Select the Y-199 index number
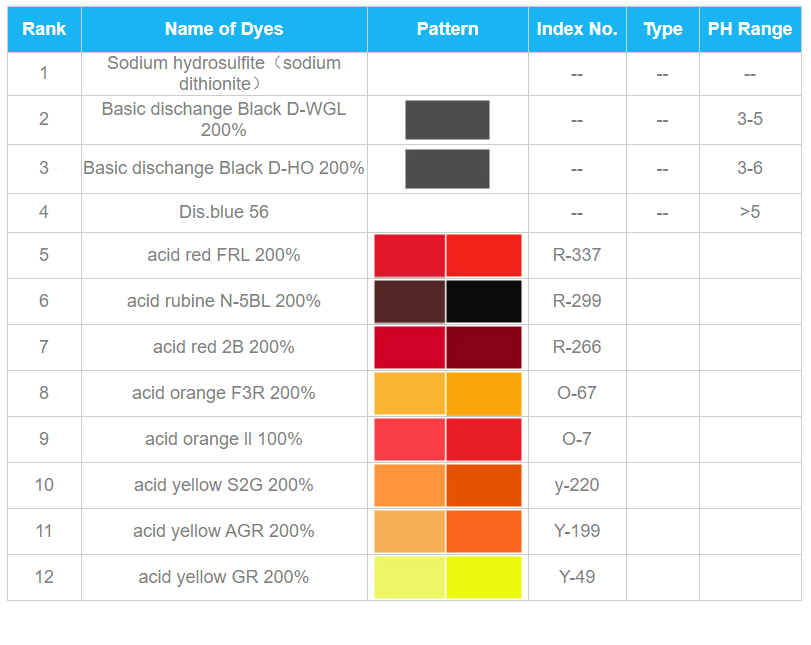 click(x=577, y=531)
